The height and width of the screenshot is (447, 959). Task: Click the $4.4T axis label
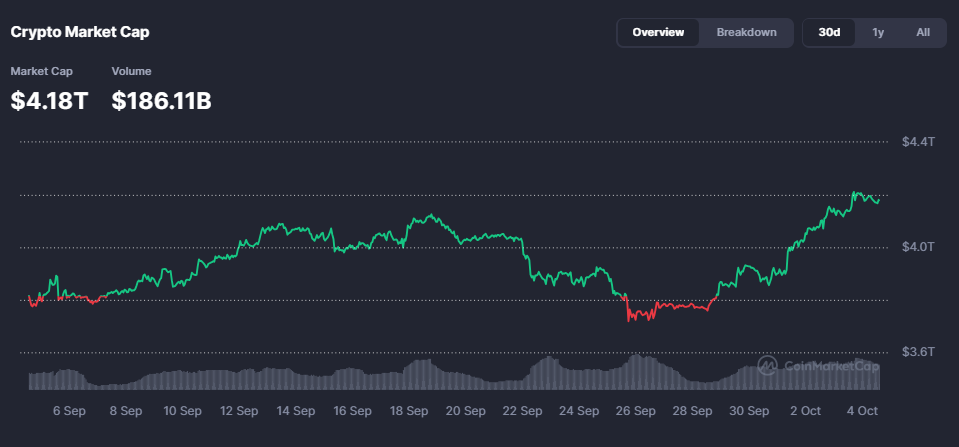pos(917,142)
